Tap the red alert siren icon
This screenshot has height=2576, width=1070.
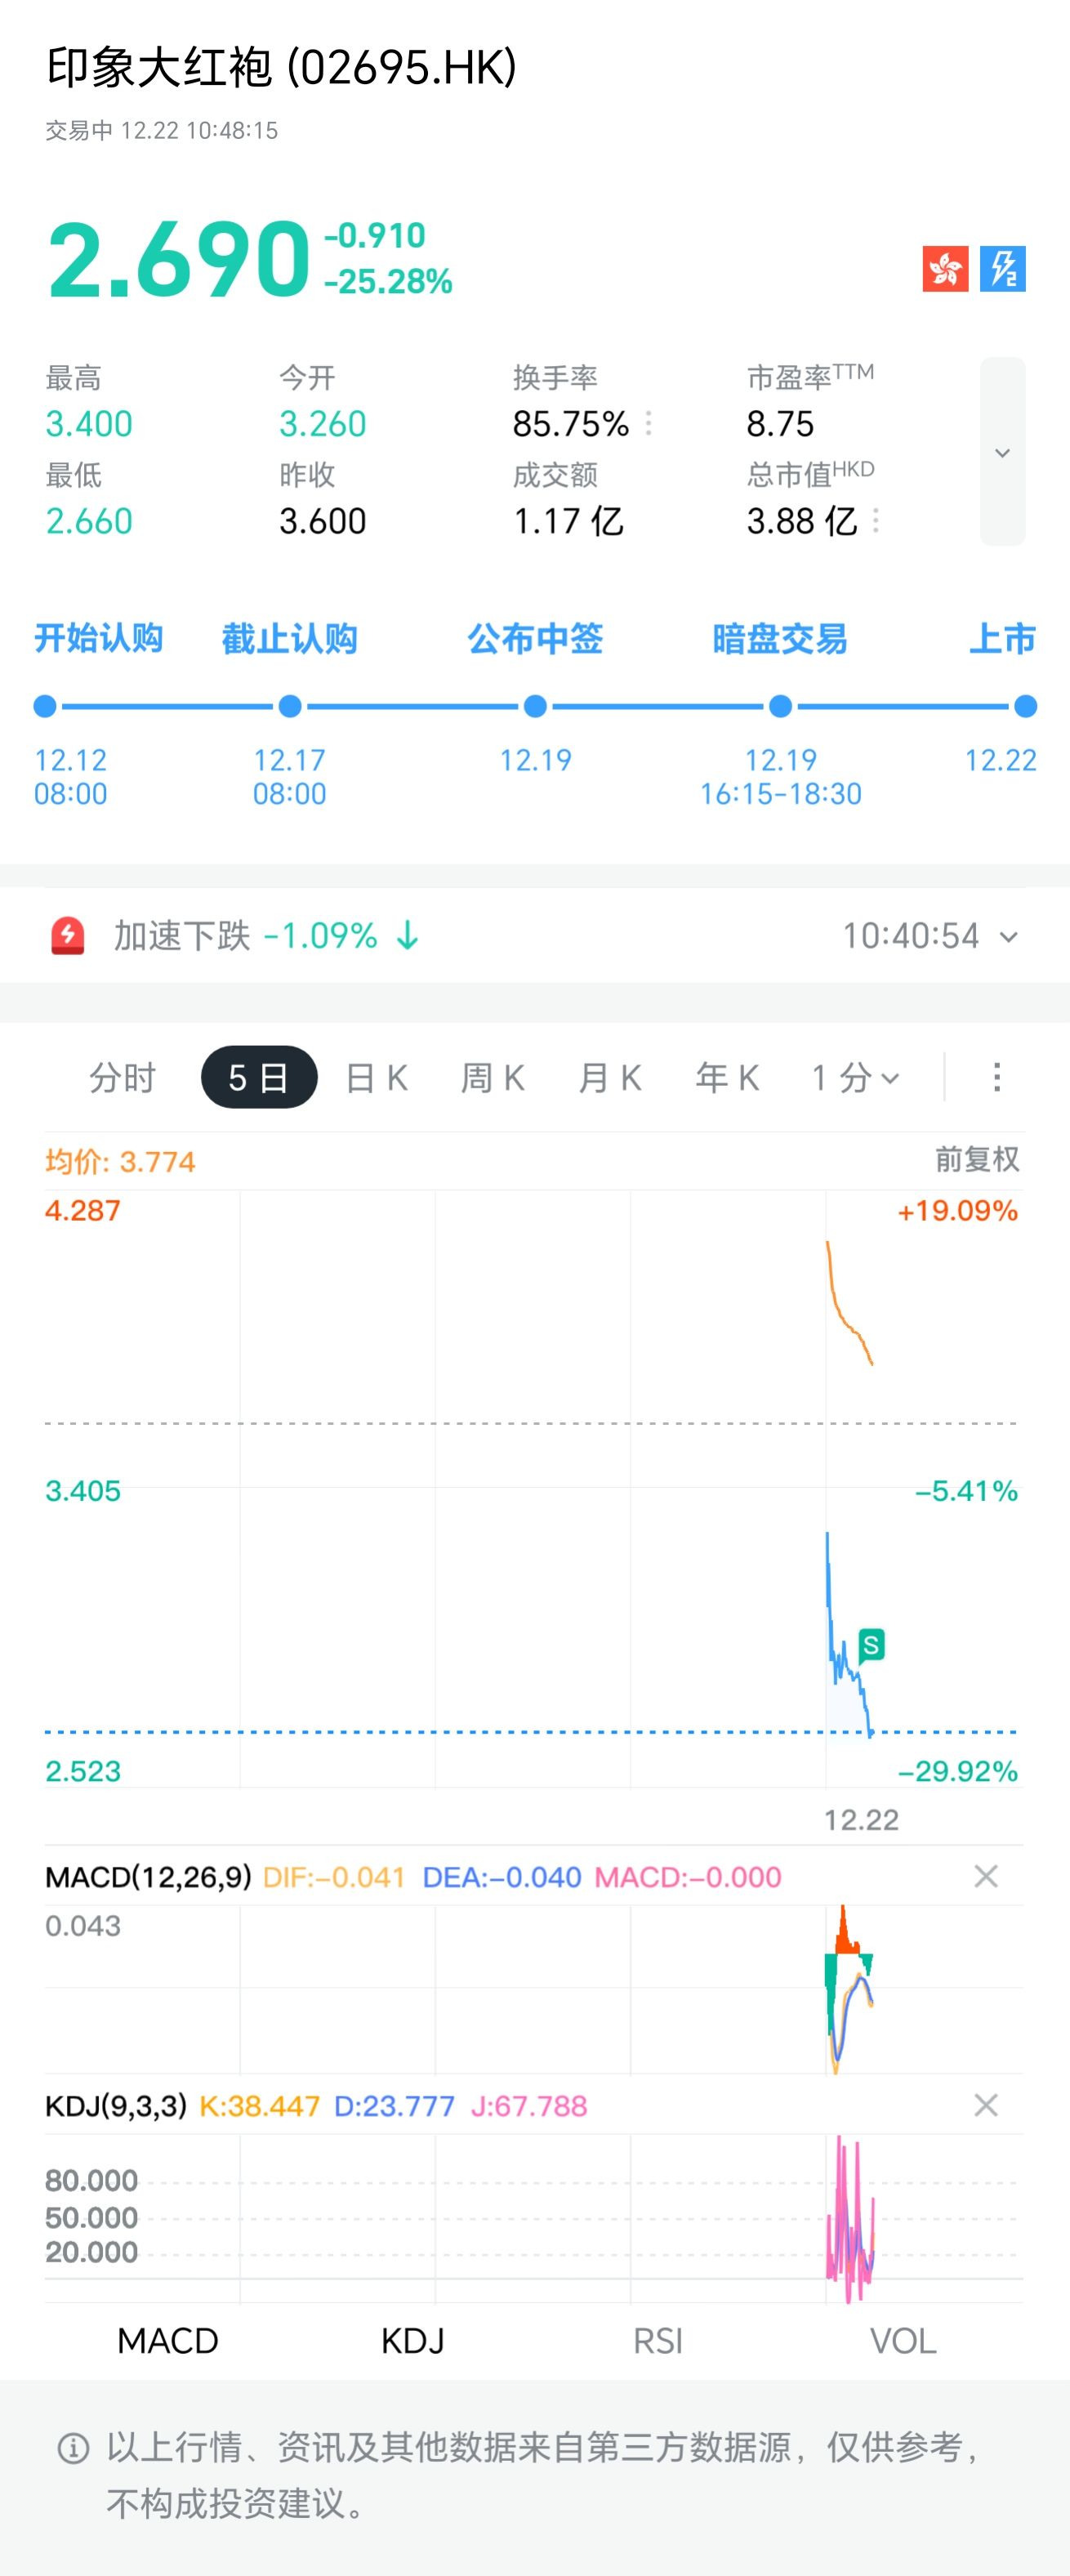tap(68, 936)
